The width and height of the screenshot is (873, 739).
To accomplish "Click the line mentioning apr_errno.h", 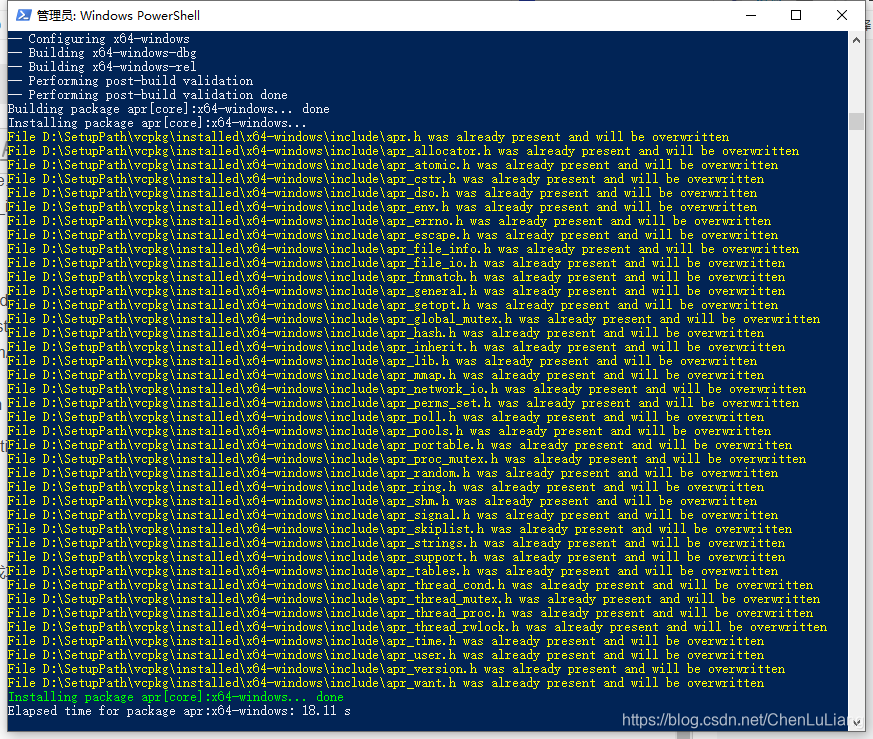I will point(389,221).
